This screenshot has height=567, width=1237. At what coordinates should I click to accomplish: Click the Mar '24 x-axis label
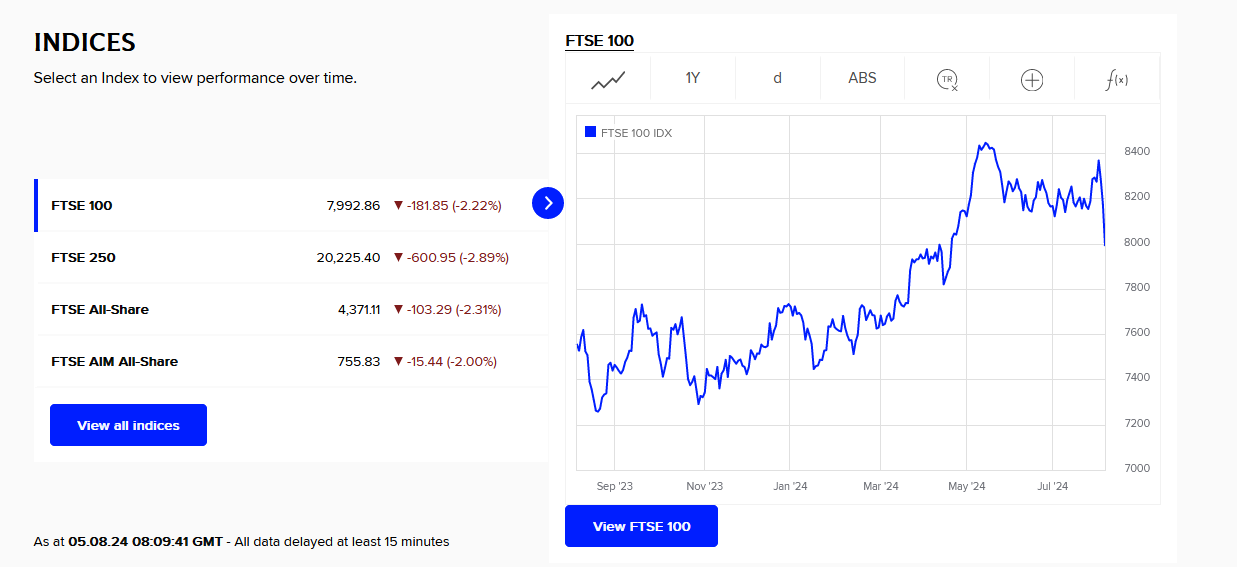coord(881,486)
